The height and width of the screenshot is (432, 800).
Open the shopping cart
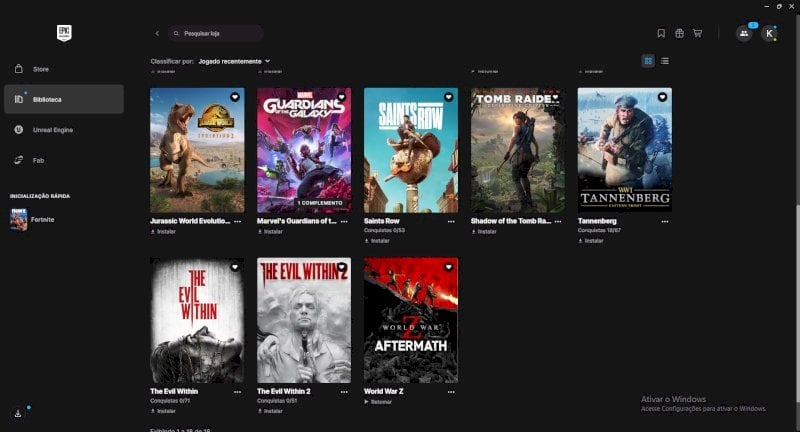pyautogui.click(x=697, y=34)
